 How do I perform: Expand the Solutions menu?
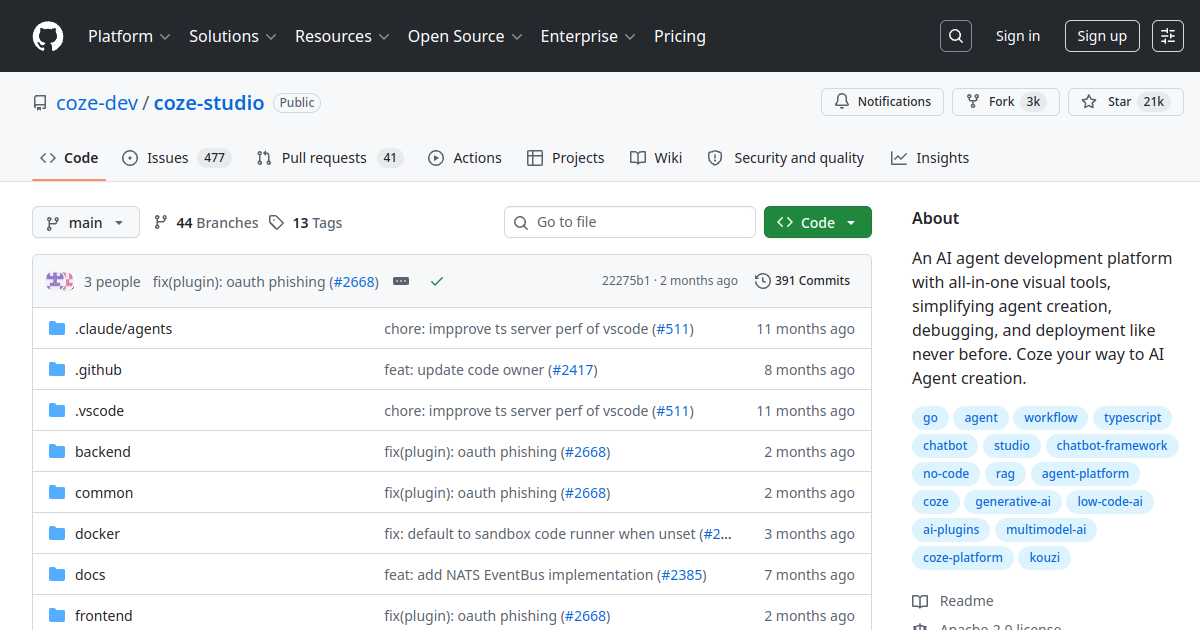231,36
